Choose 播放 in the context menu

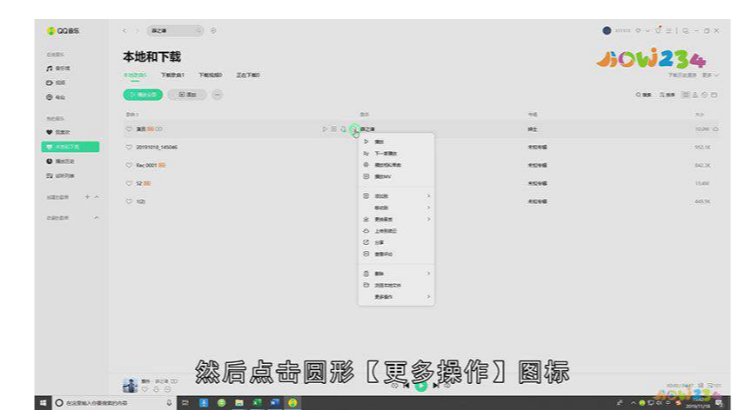click(396, 142)
